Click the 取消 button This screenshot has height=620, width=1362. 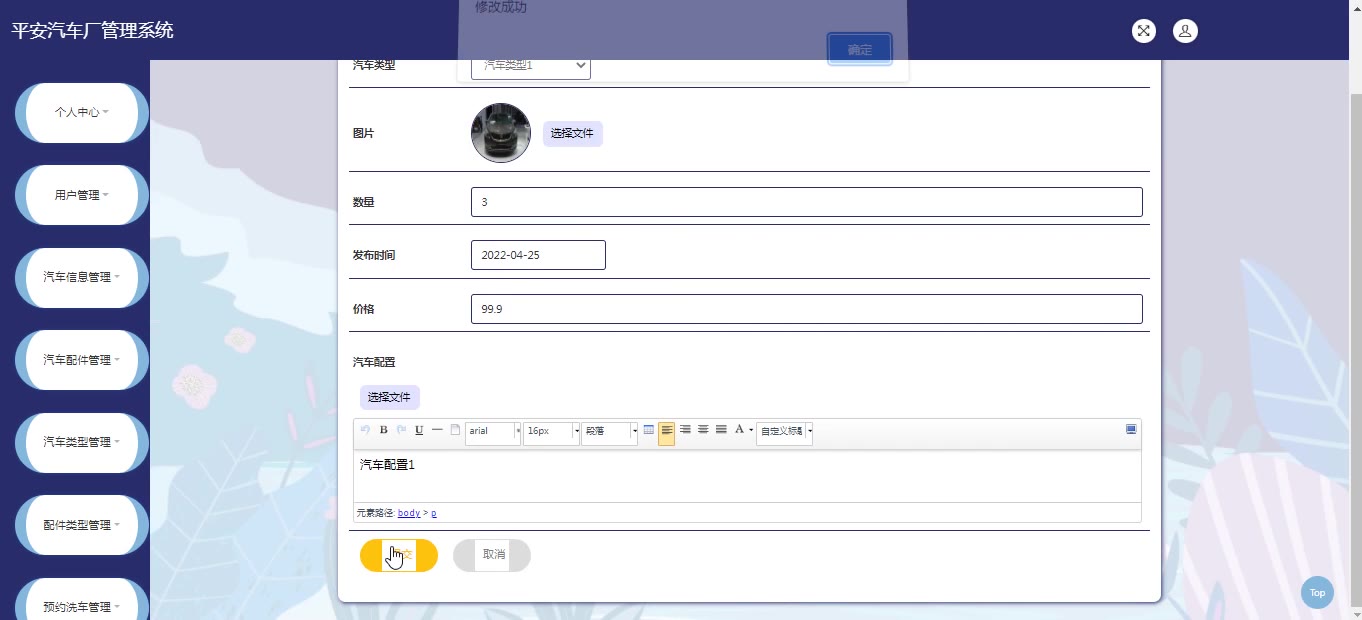pos(492,555)
